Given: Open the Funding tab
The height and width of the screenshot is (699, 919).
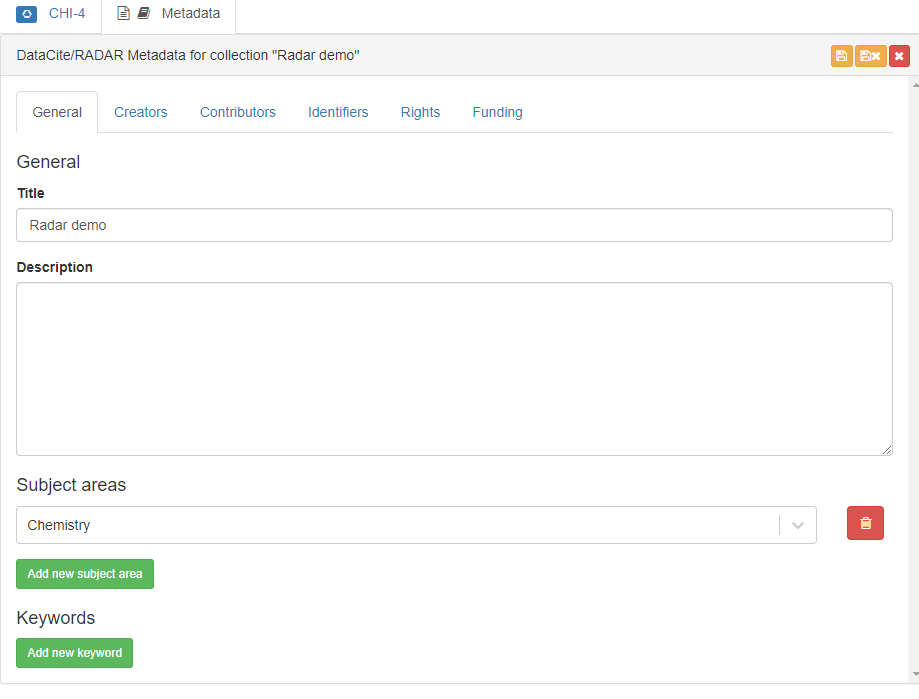Looking at the screenshot, I should (497, 112).
